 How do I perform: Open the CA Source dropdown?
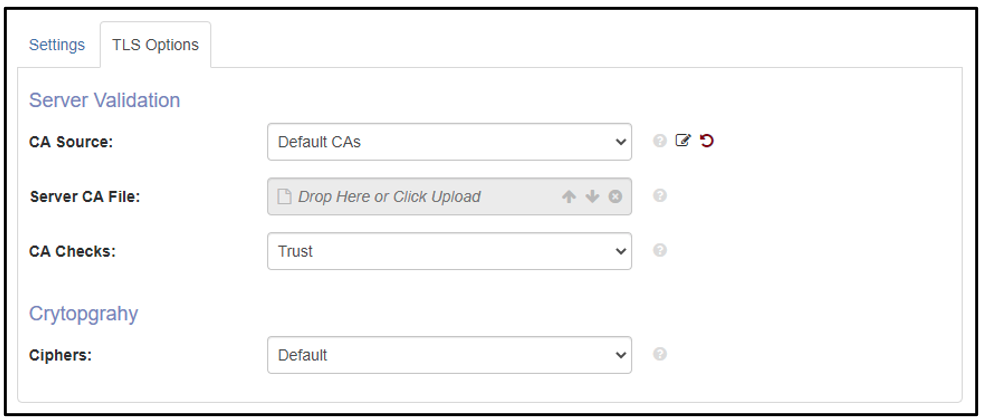click(x=449, y=142)
